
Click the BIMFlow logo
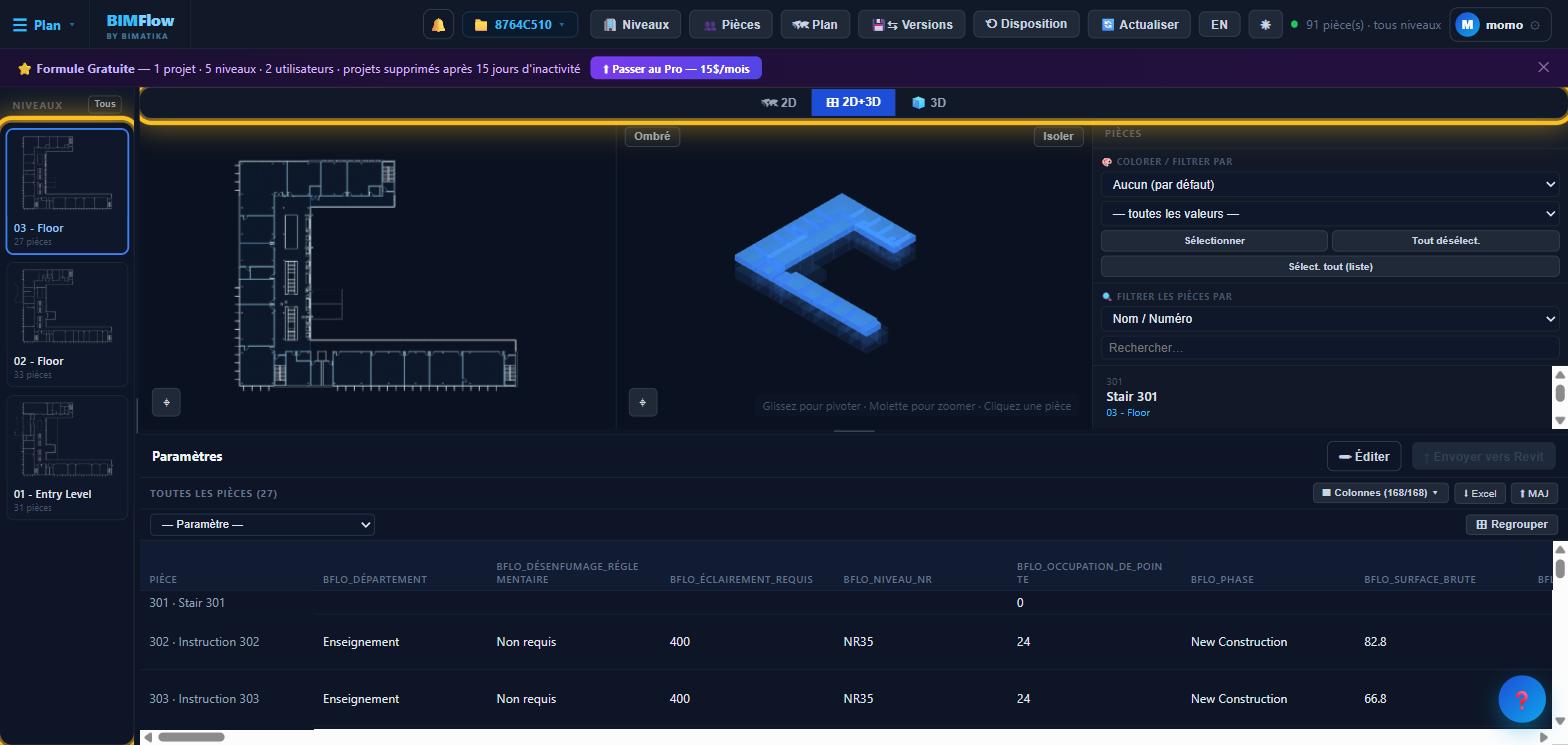coord(138,26)
